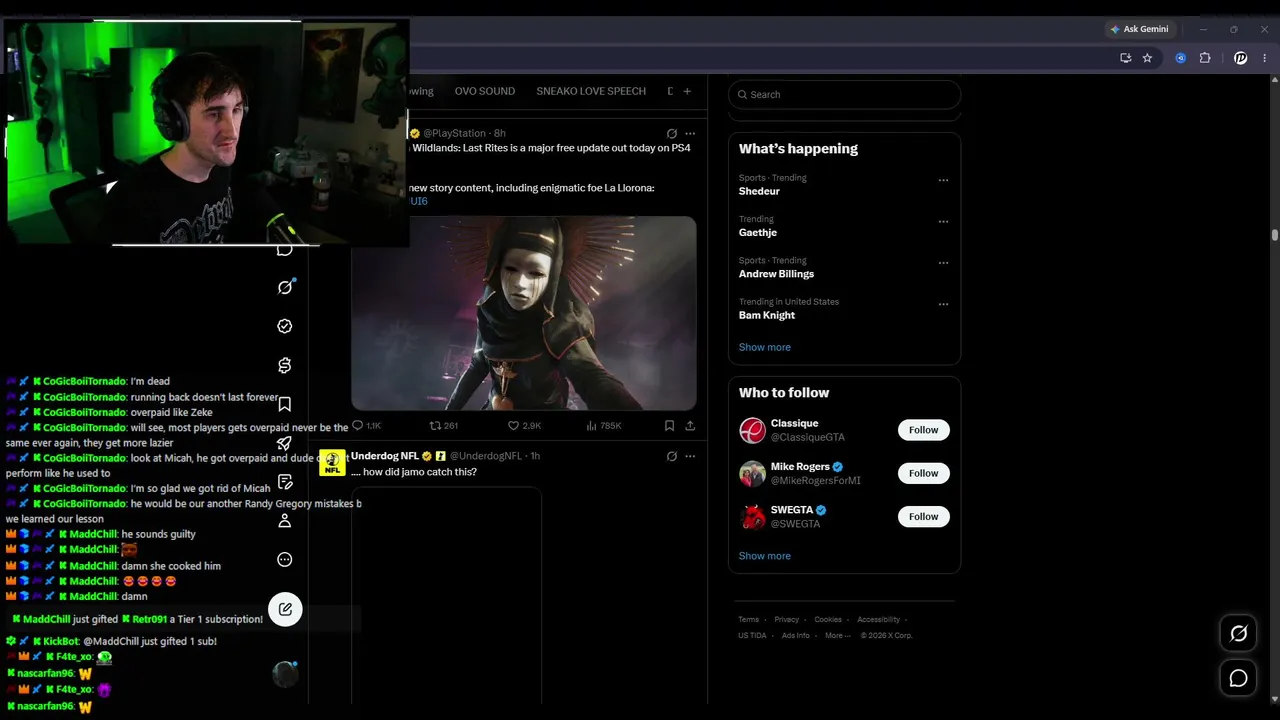1280x720 pixels.
Task: Open the Privacy footer link
Action: click(786, 620)
